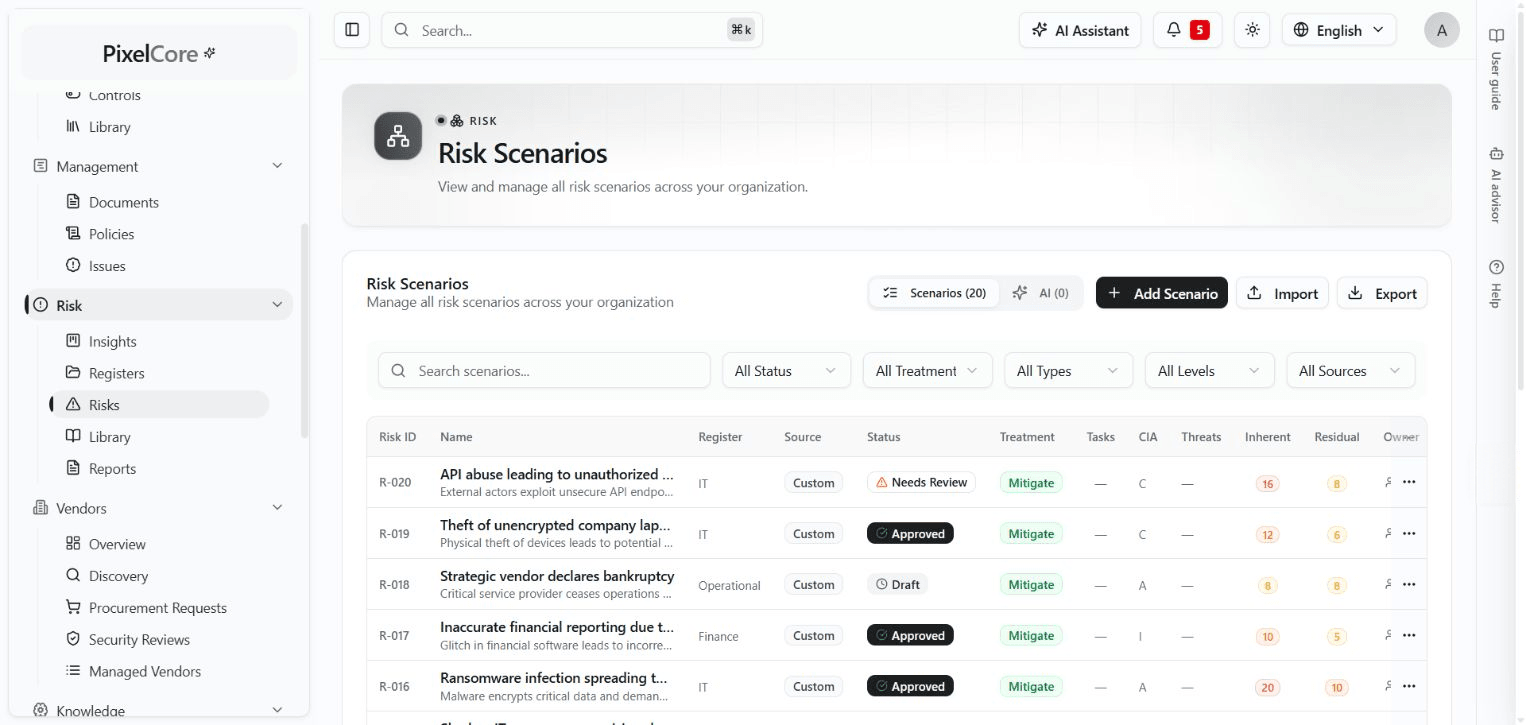The width and height of the screenshot is (1526, 725).
Task: Switch to the AI (0) tab
Action: [x=1040, y=293]
